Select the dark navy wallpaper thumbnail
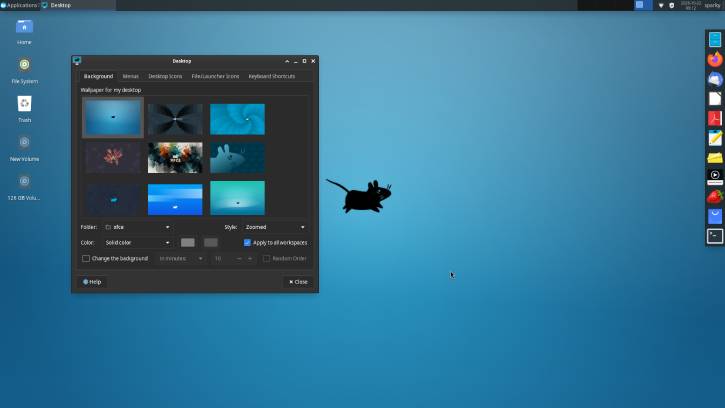Image resolution: width=725 pixels, height=408 pixels. pos(113,199)
